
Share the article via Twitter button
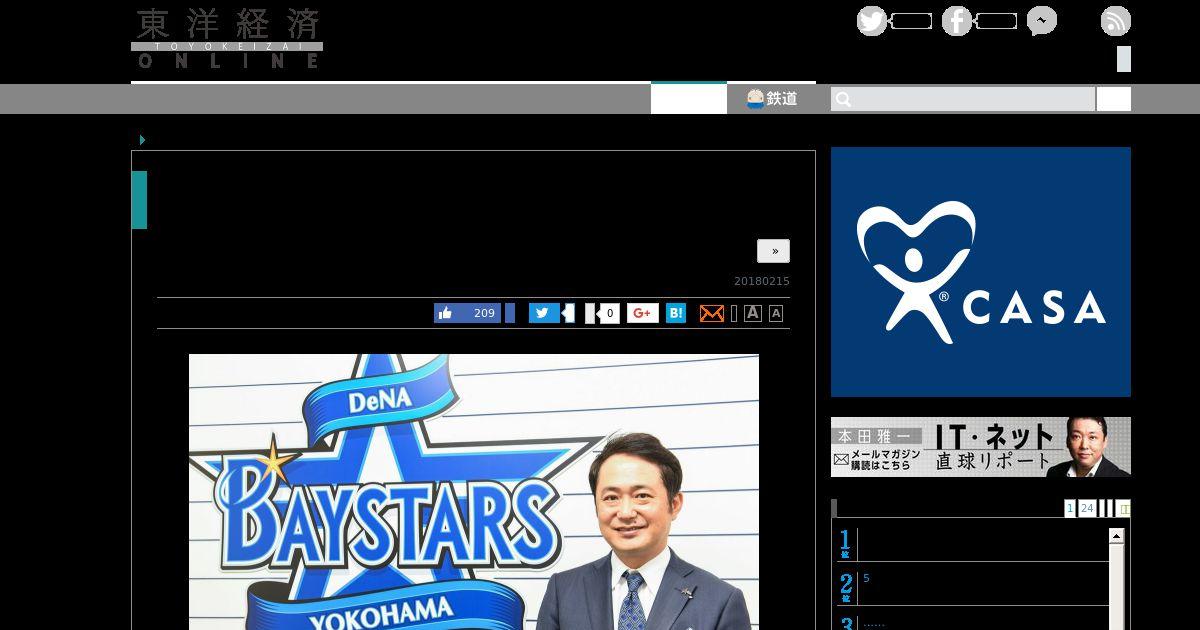(x=544, y=313)
